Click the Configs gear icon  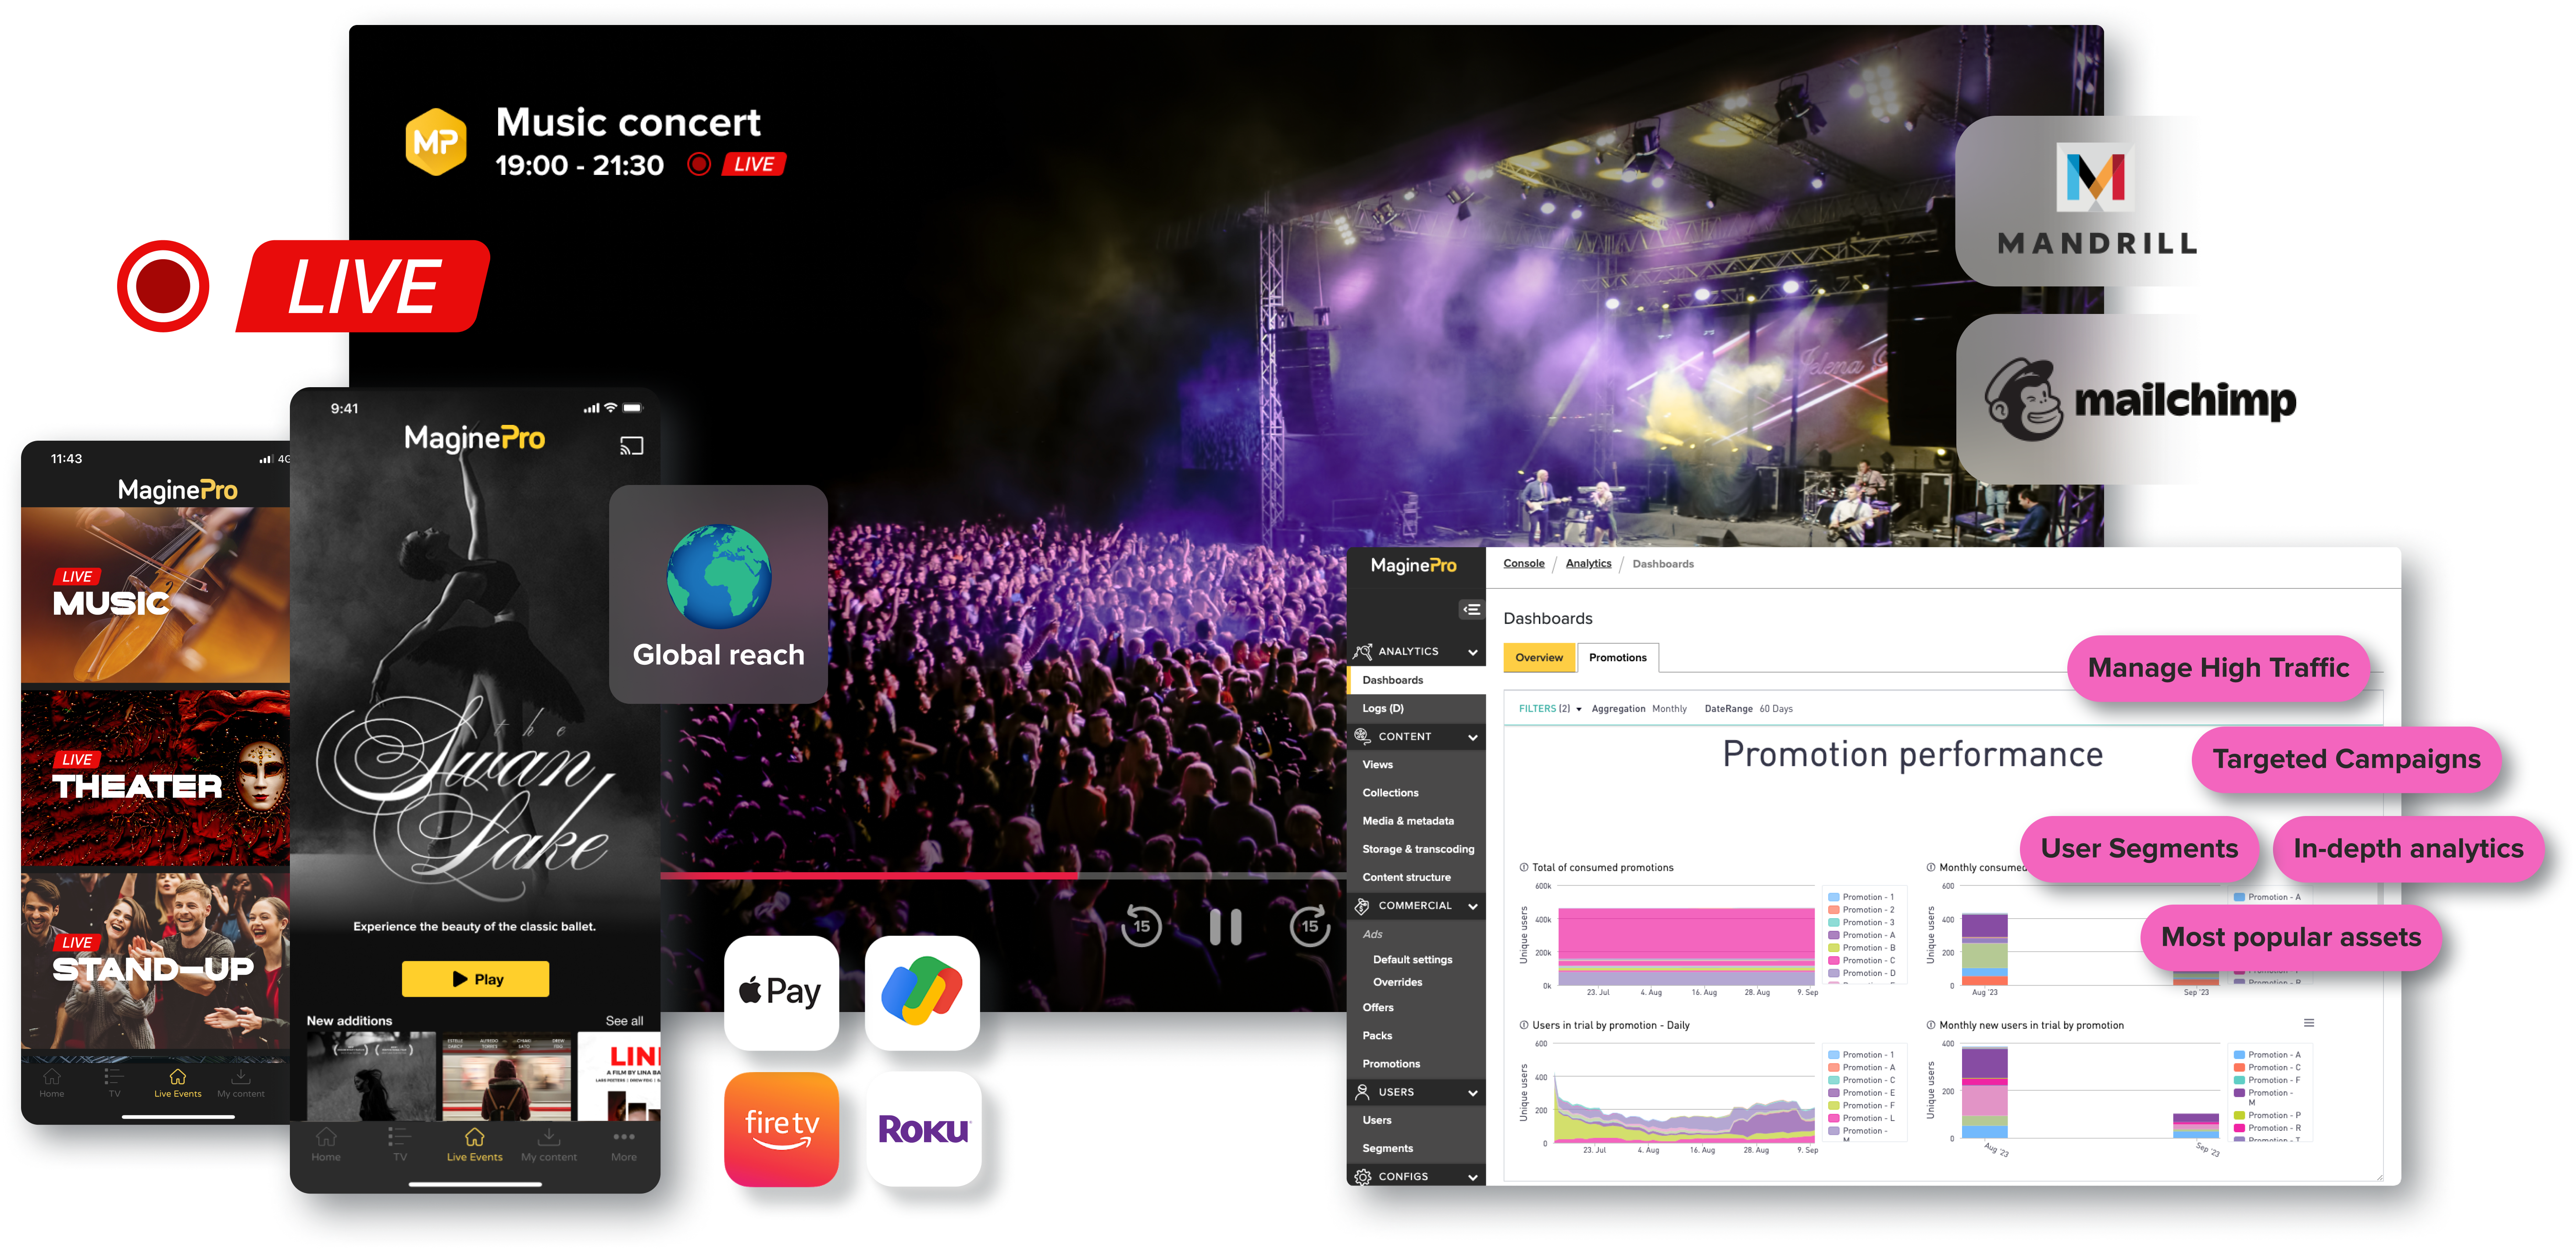coord(1362,1177)
